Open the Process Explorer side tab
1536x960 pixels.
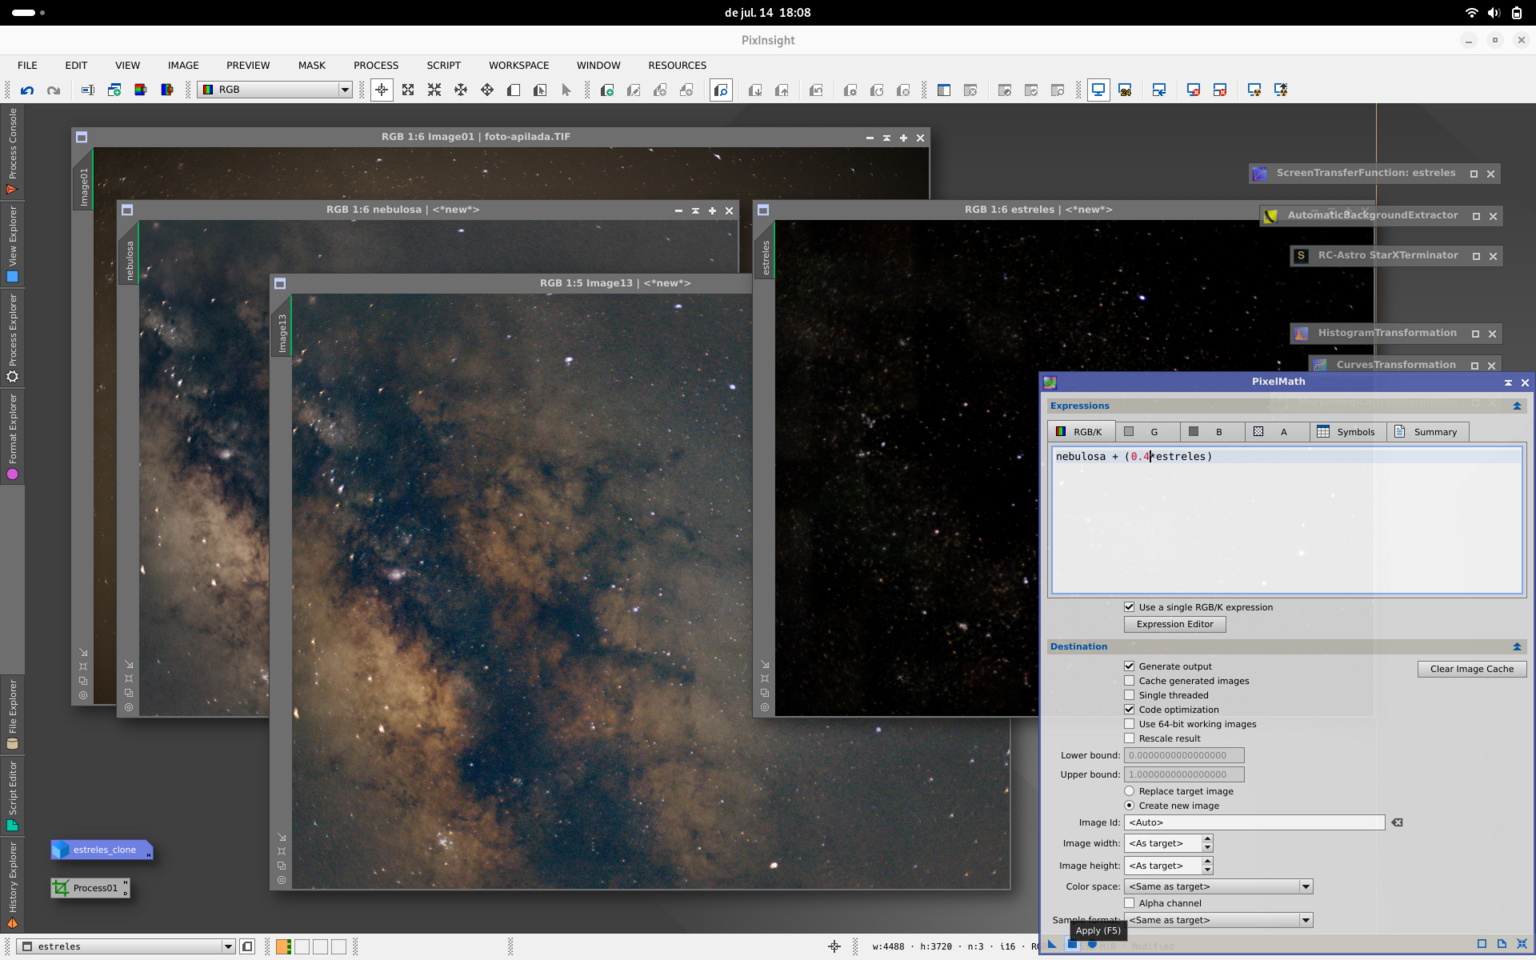(12, 338)
